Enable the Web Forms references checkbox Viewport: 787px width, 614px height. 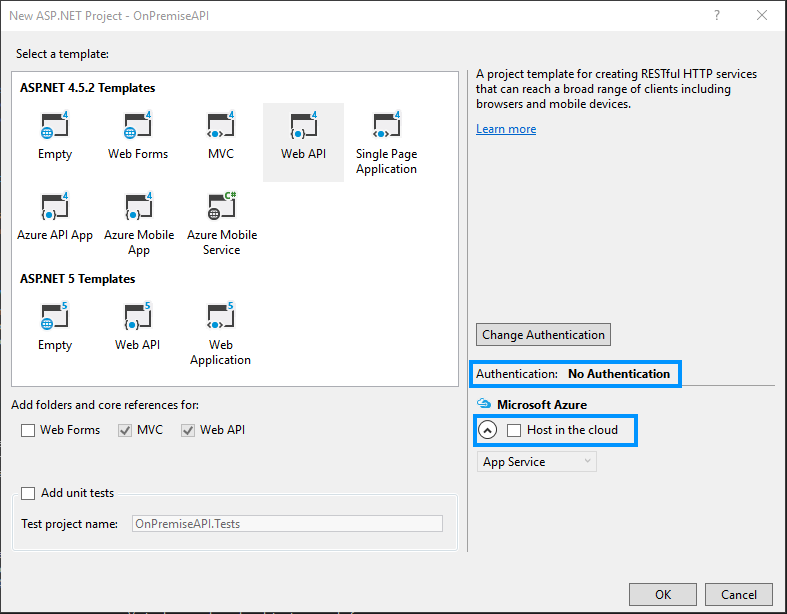28,430
